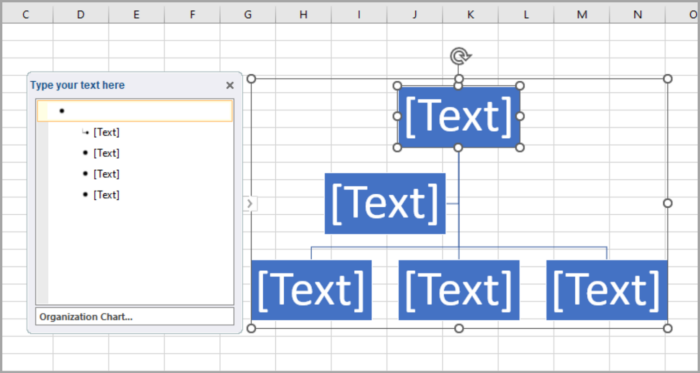700x373 pixels.
Task: Select the assistant [Text] box in the middle row
Action: [385, 203]
